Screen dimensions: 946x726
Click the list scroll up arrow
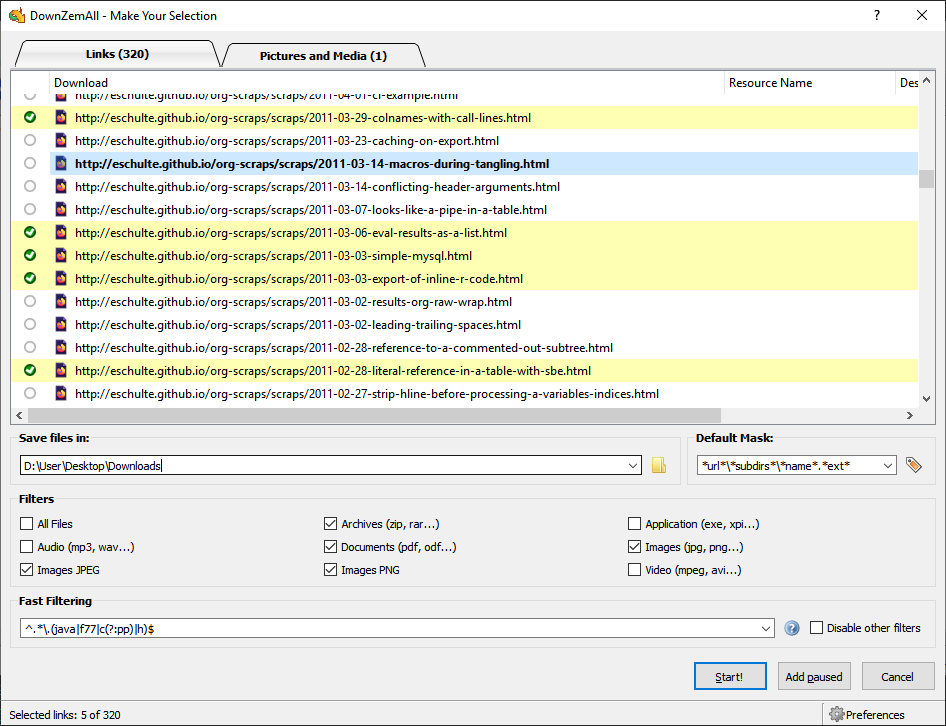point(926,80)
